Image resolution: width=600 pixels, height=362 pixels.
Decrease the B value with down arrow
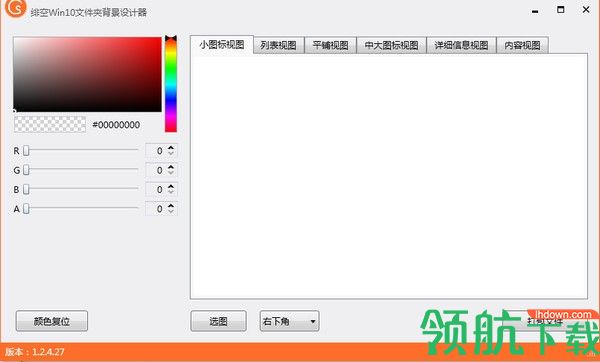[x=171, y=192]
